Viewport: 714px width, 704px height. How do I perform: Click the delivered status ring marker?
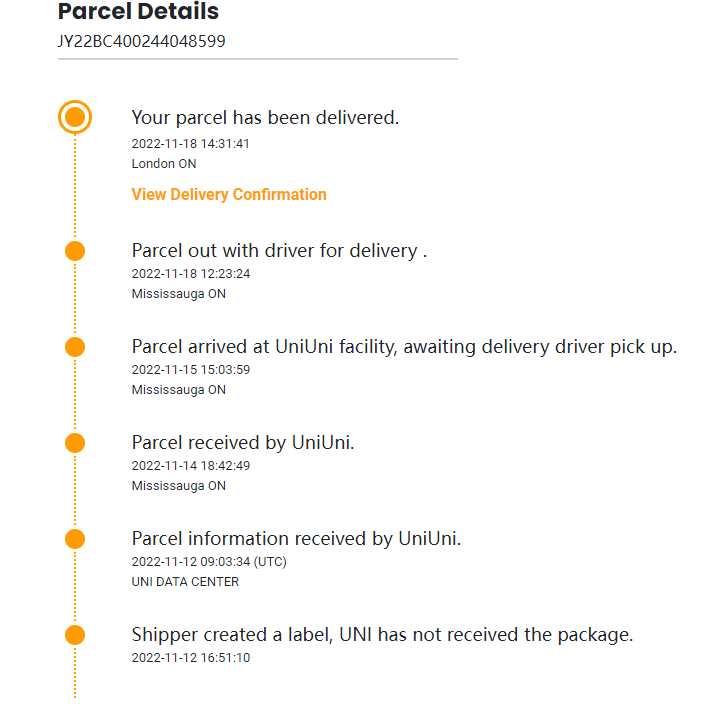pos(75,117)
